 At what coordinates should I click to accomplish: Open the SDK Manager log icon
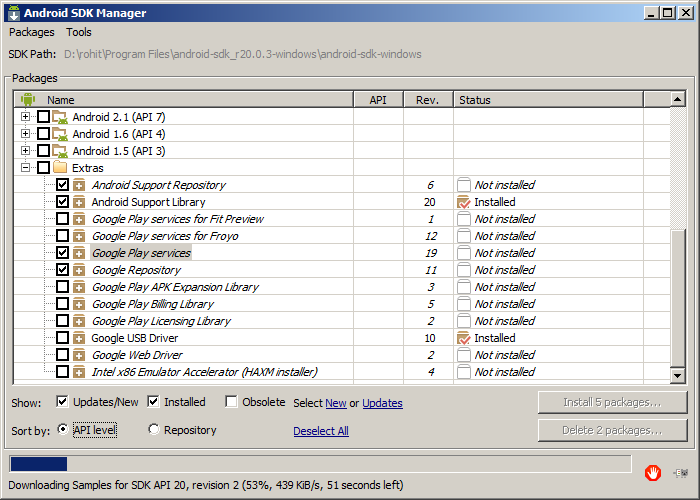click(x=681, y=473)
